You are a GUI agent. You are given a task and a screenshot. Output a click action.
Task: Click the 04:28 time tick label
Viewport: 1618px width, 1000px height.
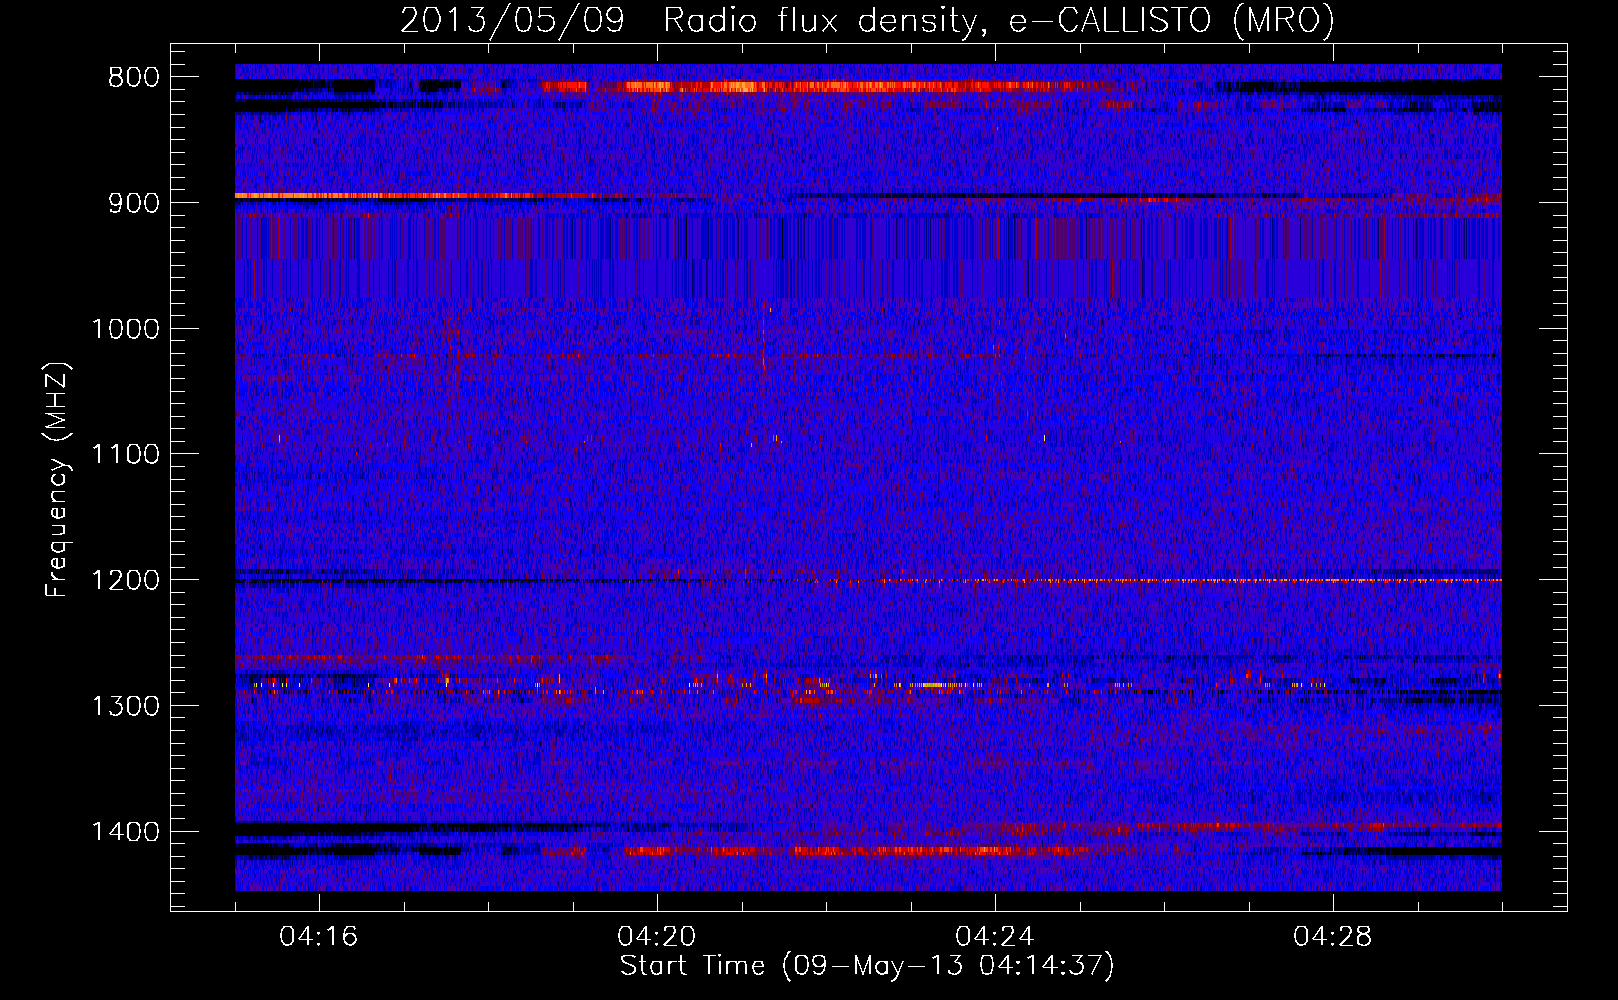[1333, 937]
